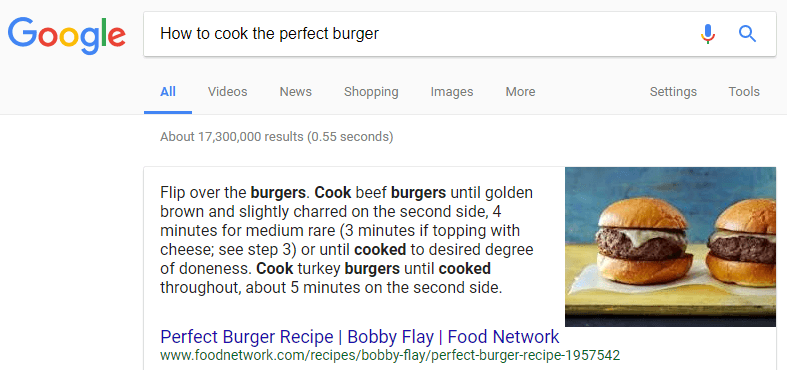The image size is (787, 370).
Task: Open the Settings dropdown
Action: (x=673, y=92)
